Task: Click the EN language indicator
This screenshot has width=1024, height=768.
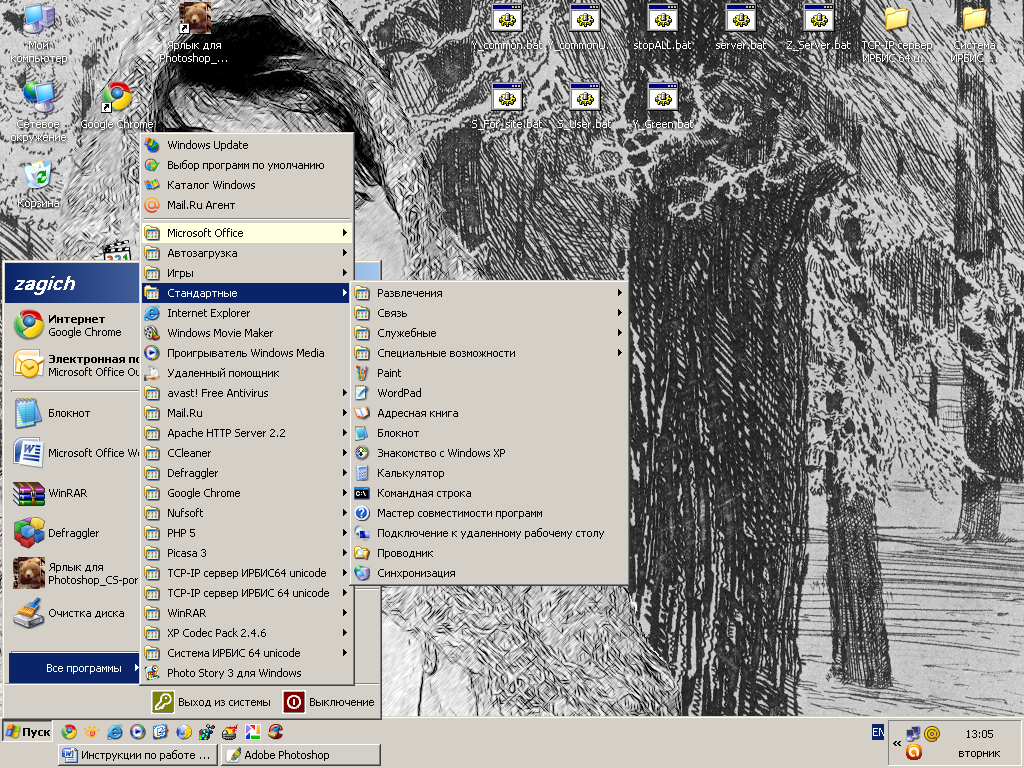Action: [878, 733]
